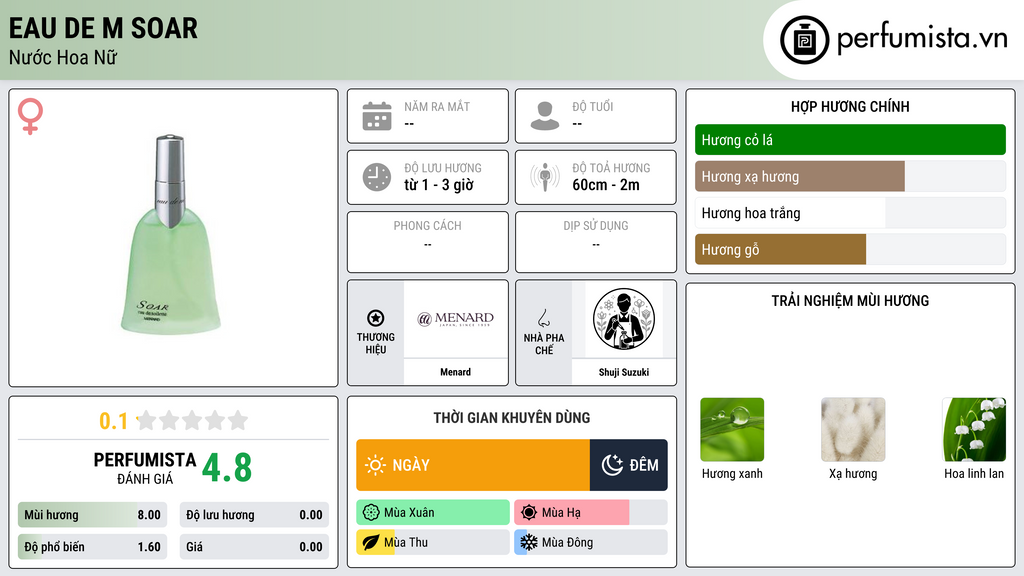Image resolution: width=1024 pixels, height=576 pixels.
Task: Click the Độ phổ biến 1.60 score bar
Action: point(92,547)
